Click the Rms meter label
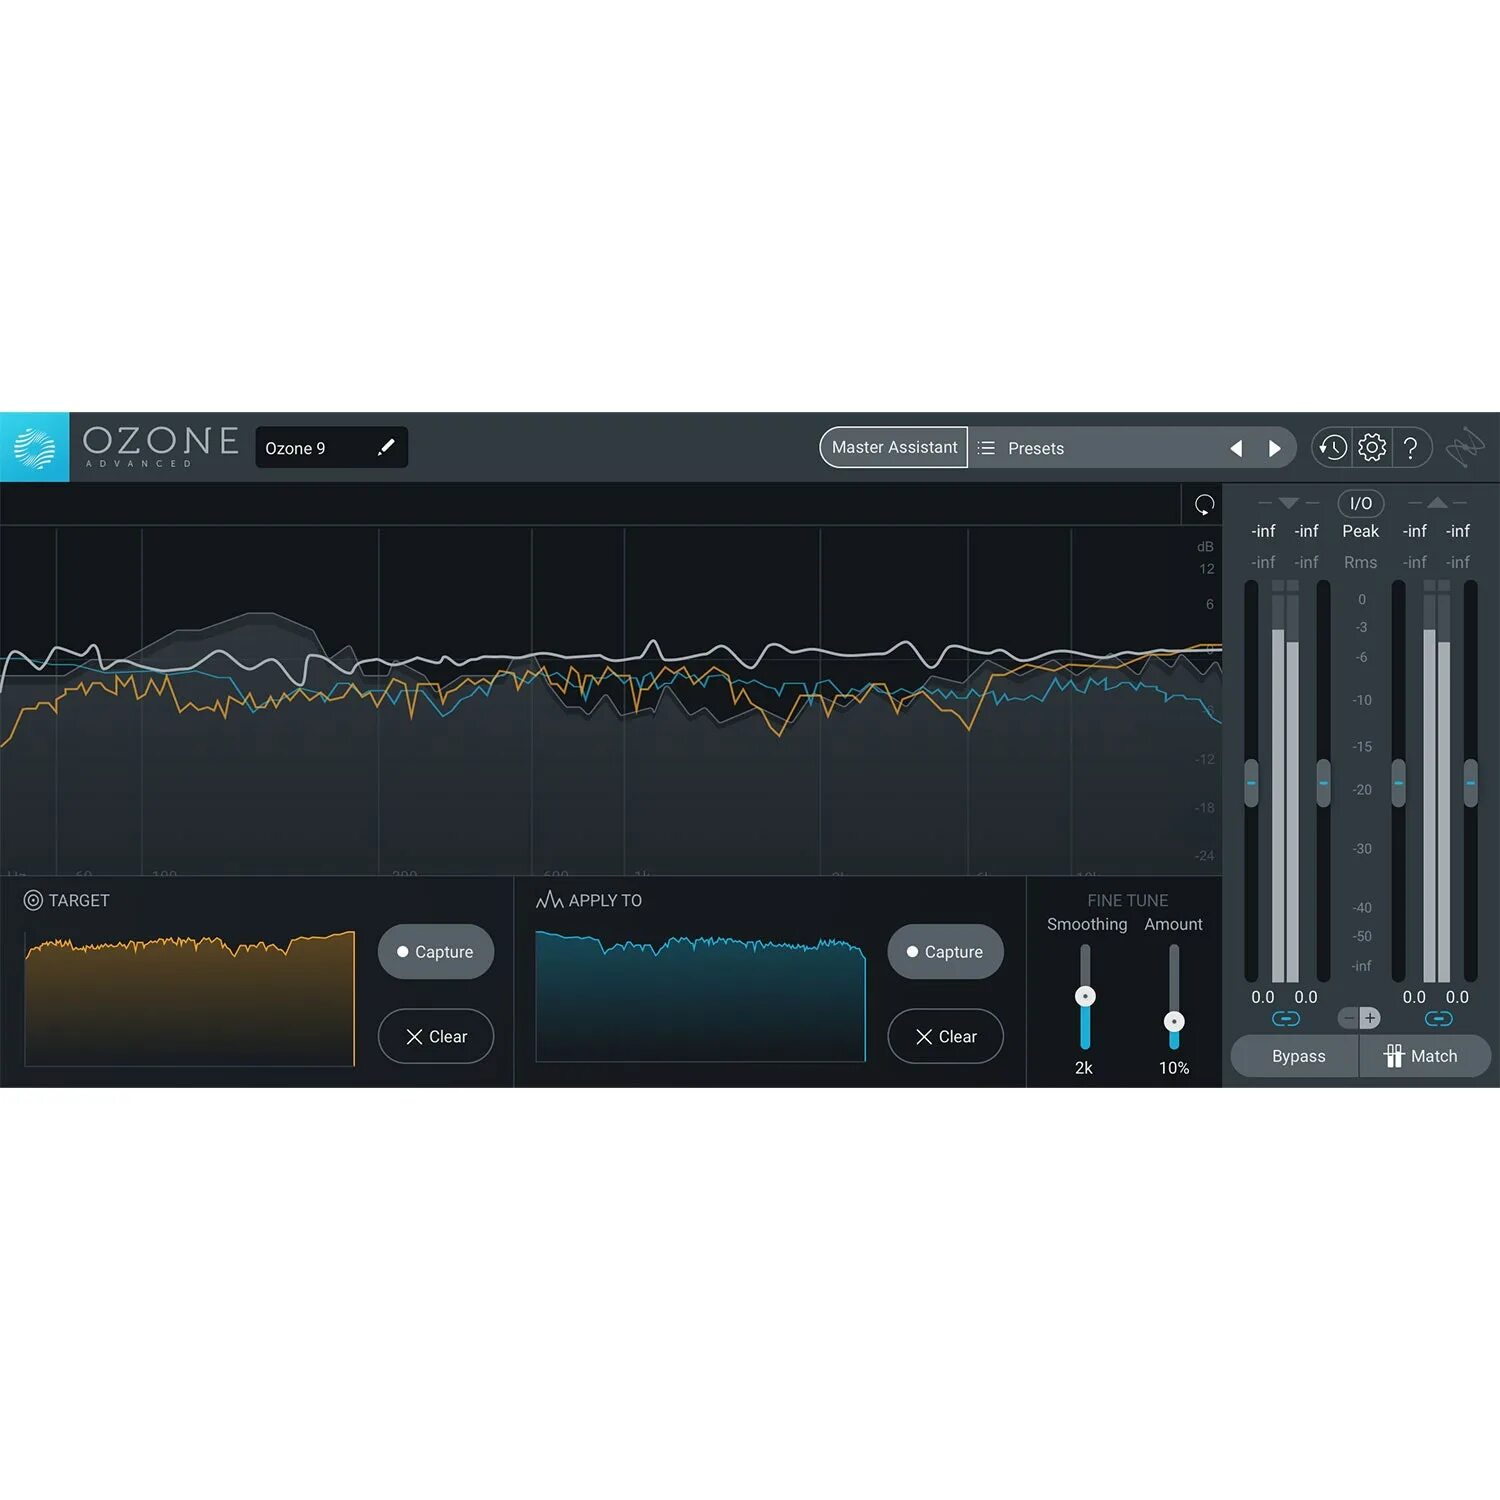The width and height of the screenshot is (1500, 1500). 1360,562
